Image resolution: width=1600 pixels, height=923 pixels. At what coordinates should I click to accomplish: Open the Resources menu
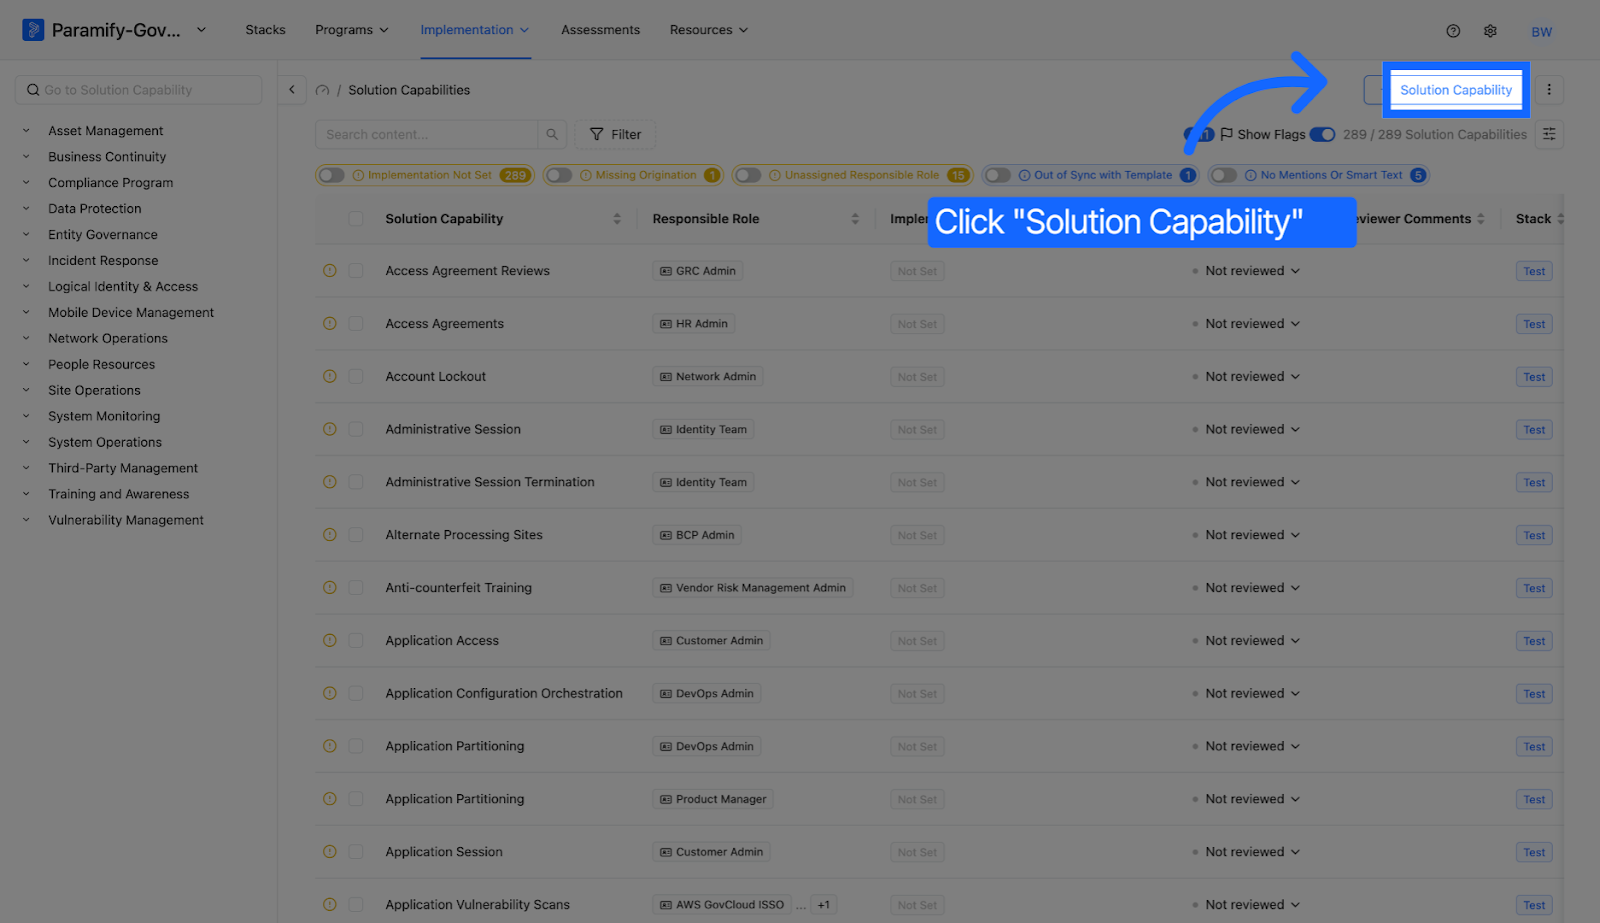pos(709,30)
